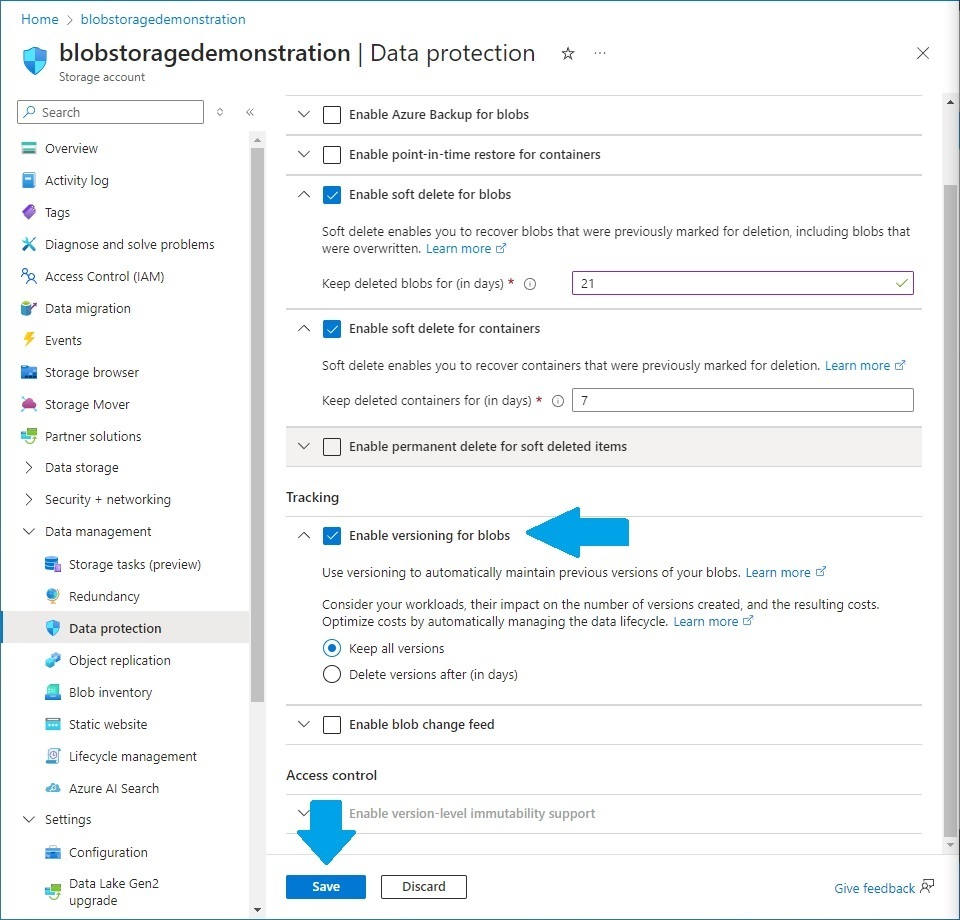Collapse the versioning for blobs section chevron
Screen dimensions: 960x920
304,535
